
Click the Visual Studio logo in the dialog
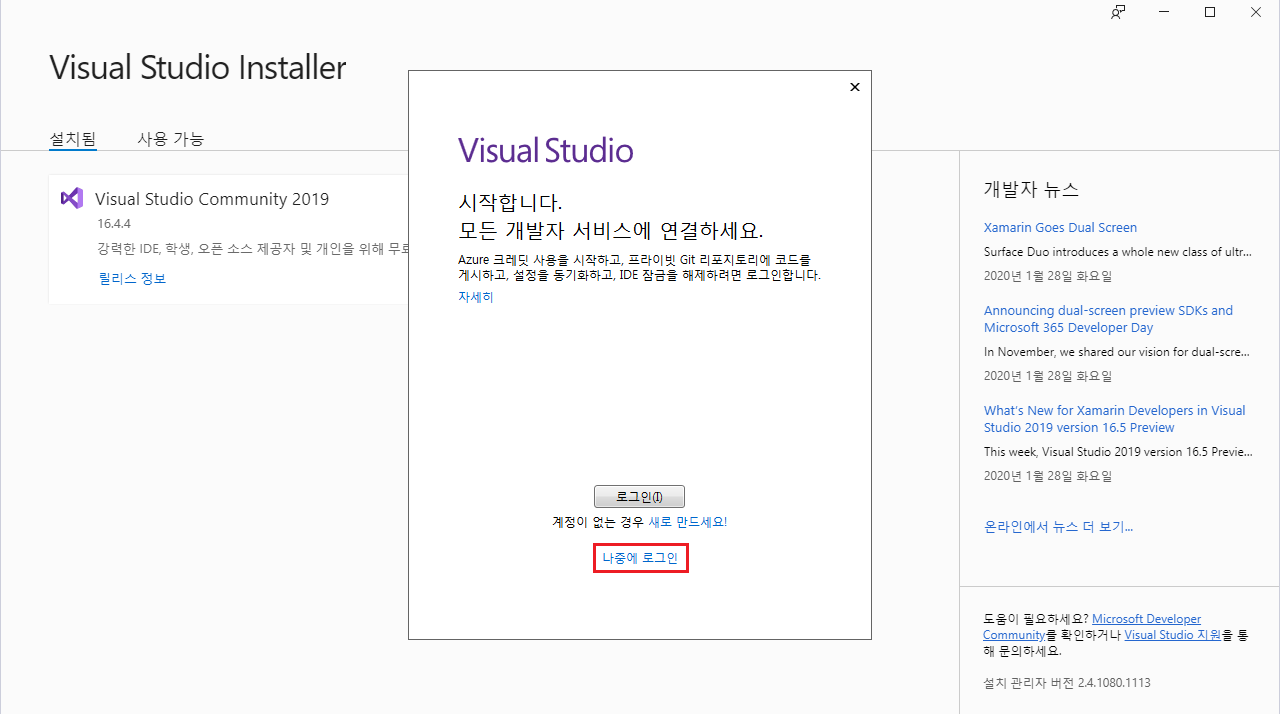(x=546, y=151)
